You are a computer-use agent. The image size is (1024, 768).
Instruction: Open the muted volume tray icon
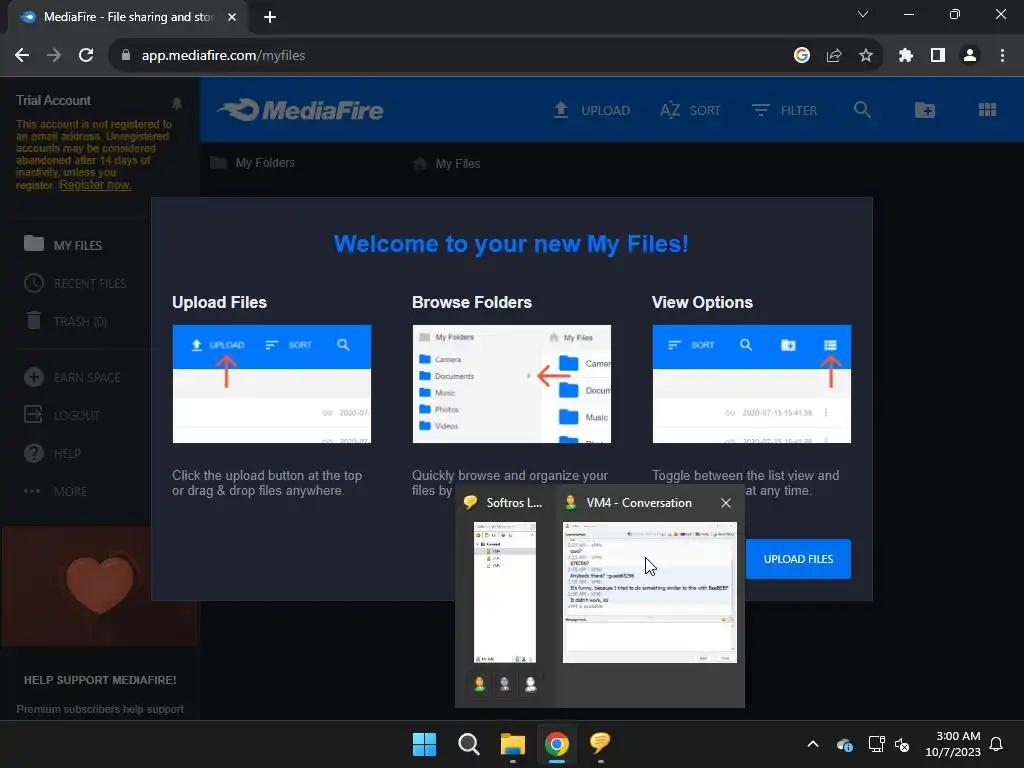pyautogui.click(x=902, y=744)
